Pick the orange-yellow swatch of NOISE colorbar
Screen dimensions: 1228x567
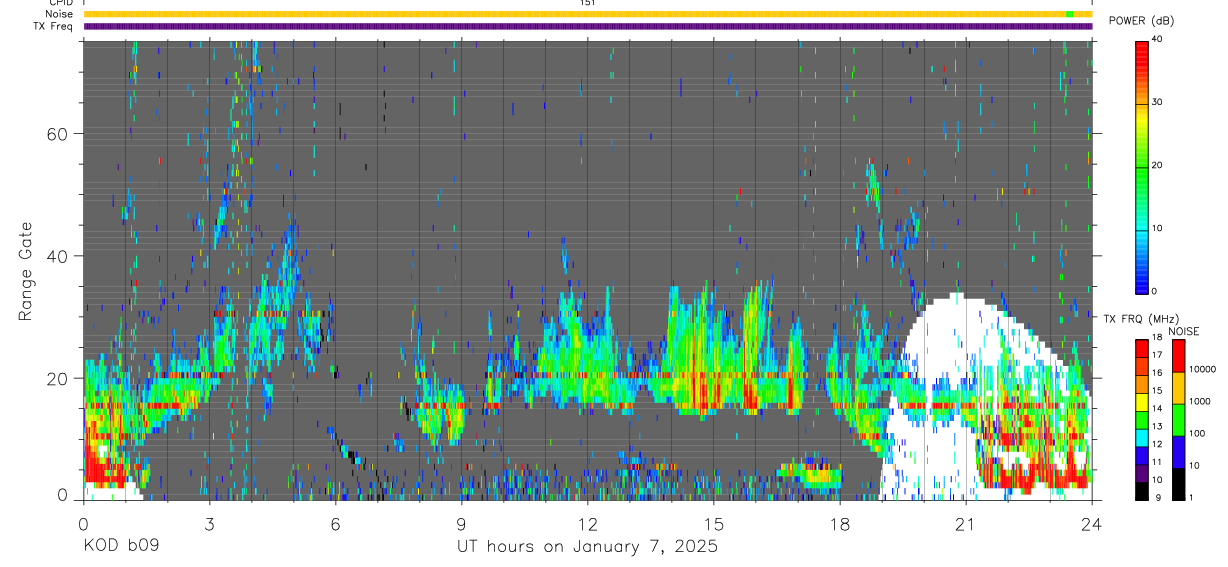pos(1177,388)
